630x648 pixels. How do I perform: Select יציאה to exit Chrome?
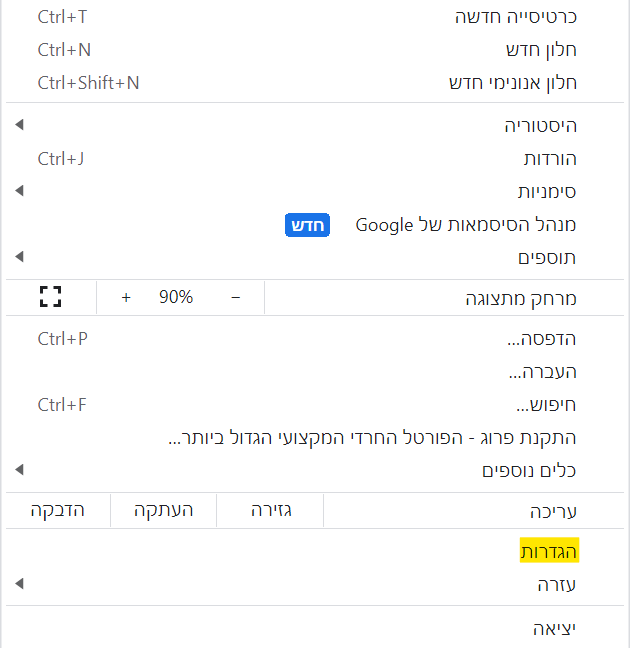[x=554, y=628]
